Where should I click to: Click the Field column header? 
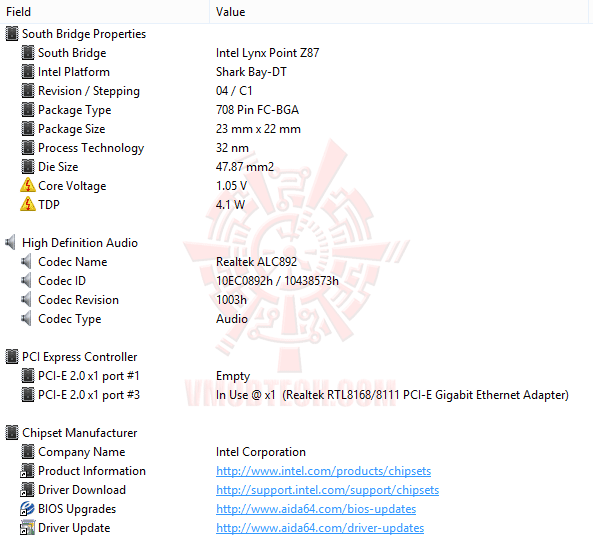(x=105, y=12)
